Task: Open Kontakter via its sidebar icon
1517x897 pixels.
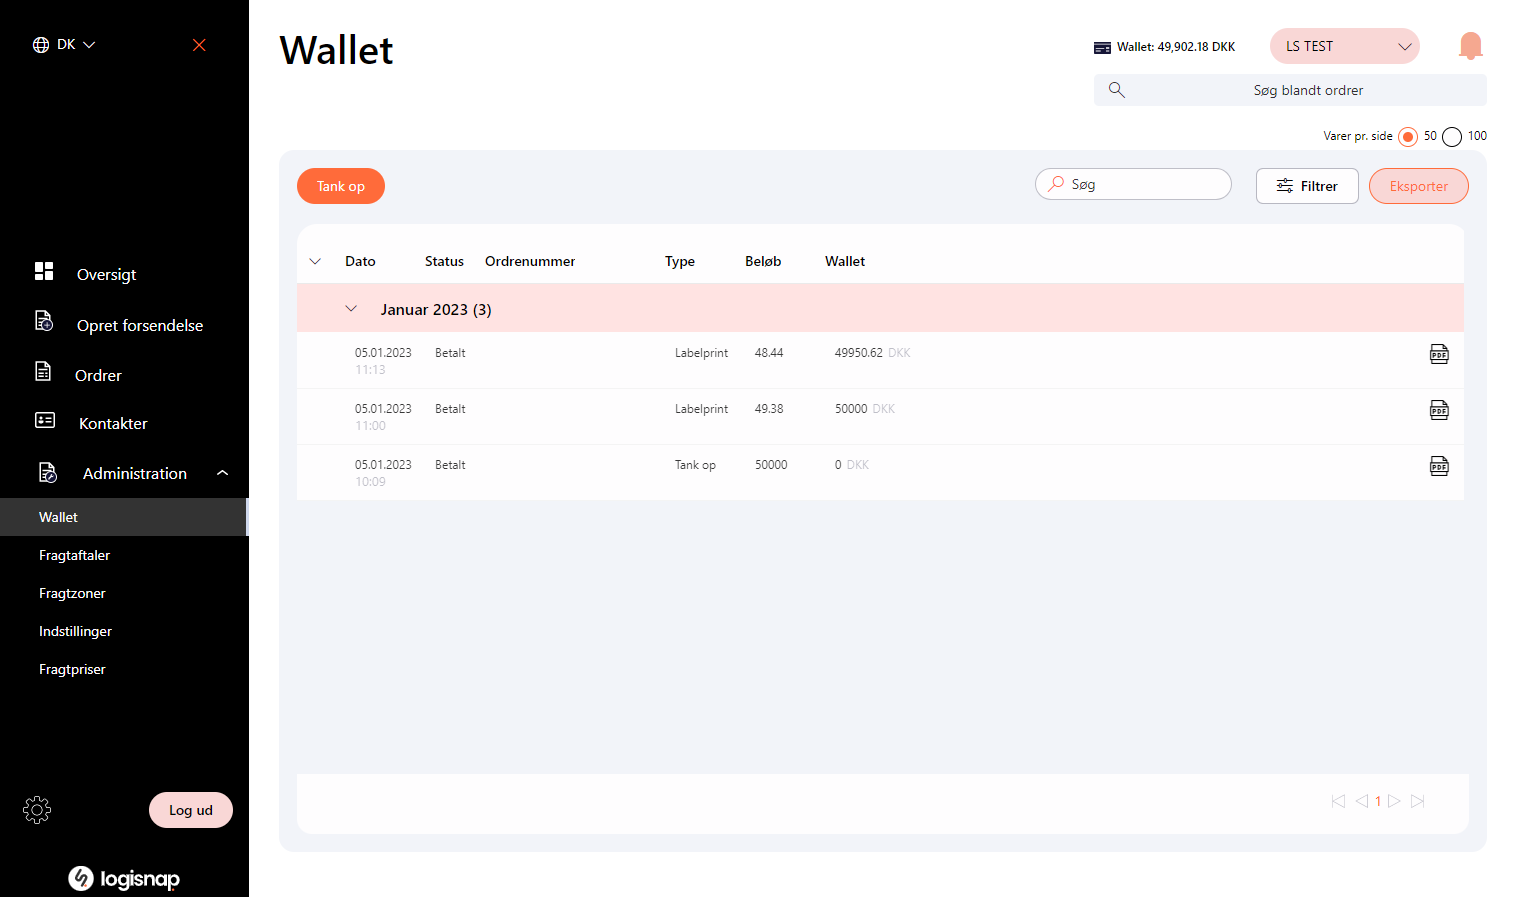Action: pyautogui.click(x=44, y=421)
